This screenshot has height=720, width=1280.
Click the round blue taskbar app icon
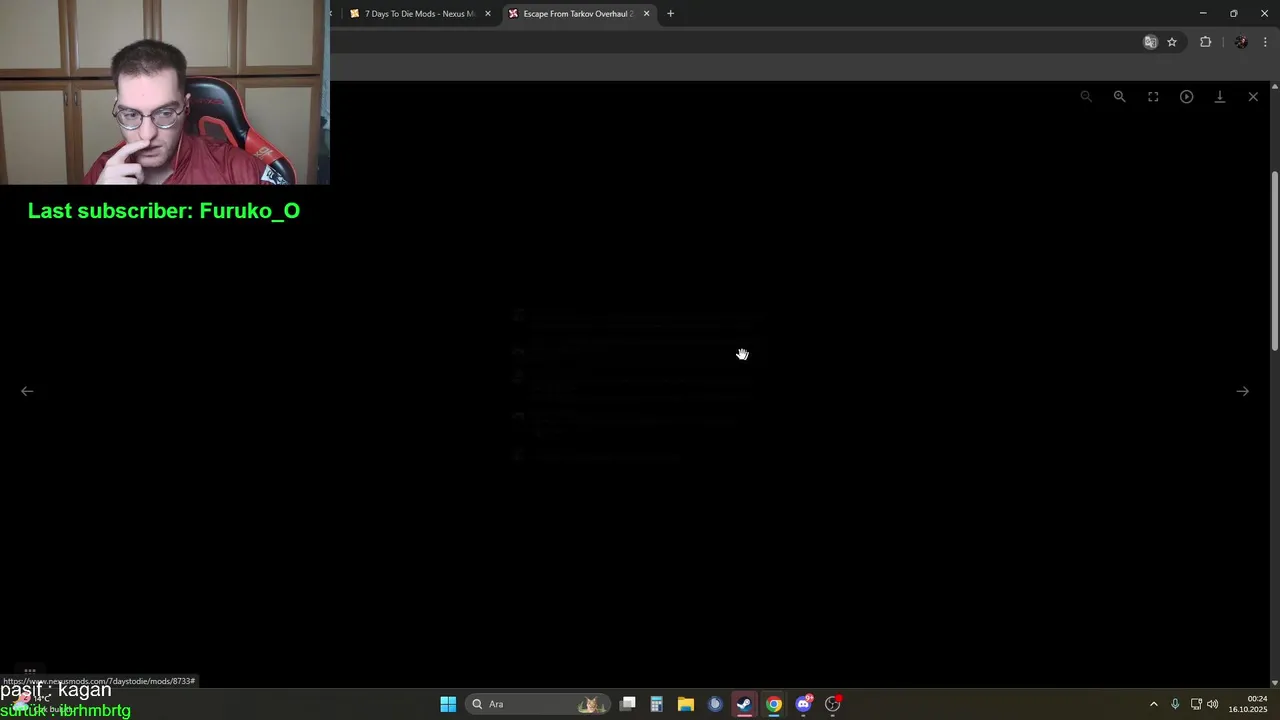click(x=714, y=704)
